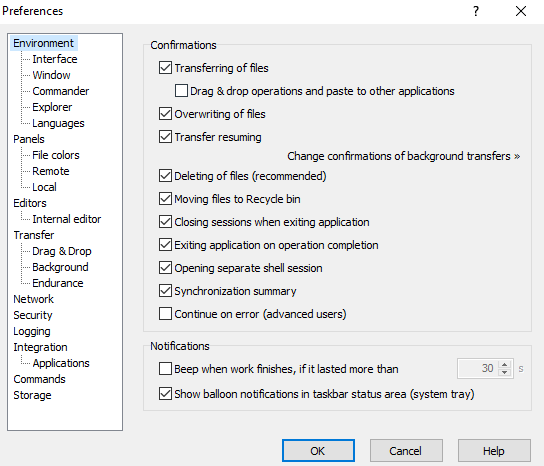Open the Endurance page
This screenshot has width=544, height=466.
coord(58,283)
